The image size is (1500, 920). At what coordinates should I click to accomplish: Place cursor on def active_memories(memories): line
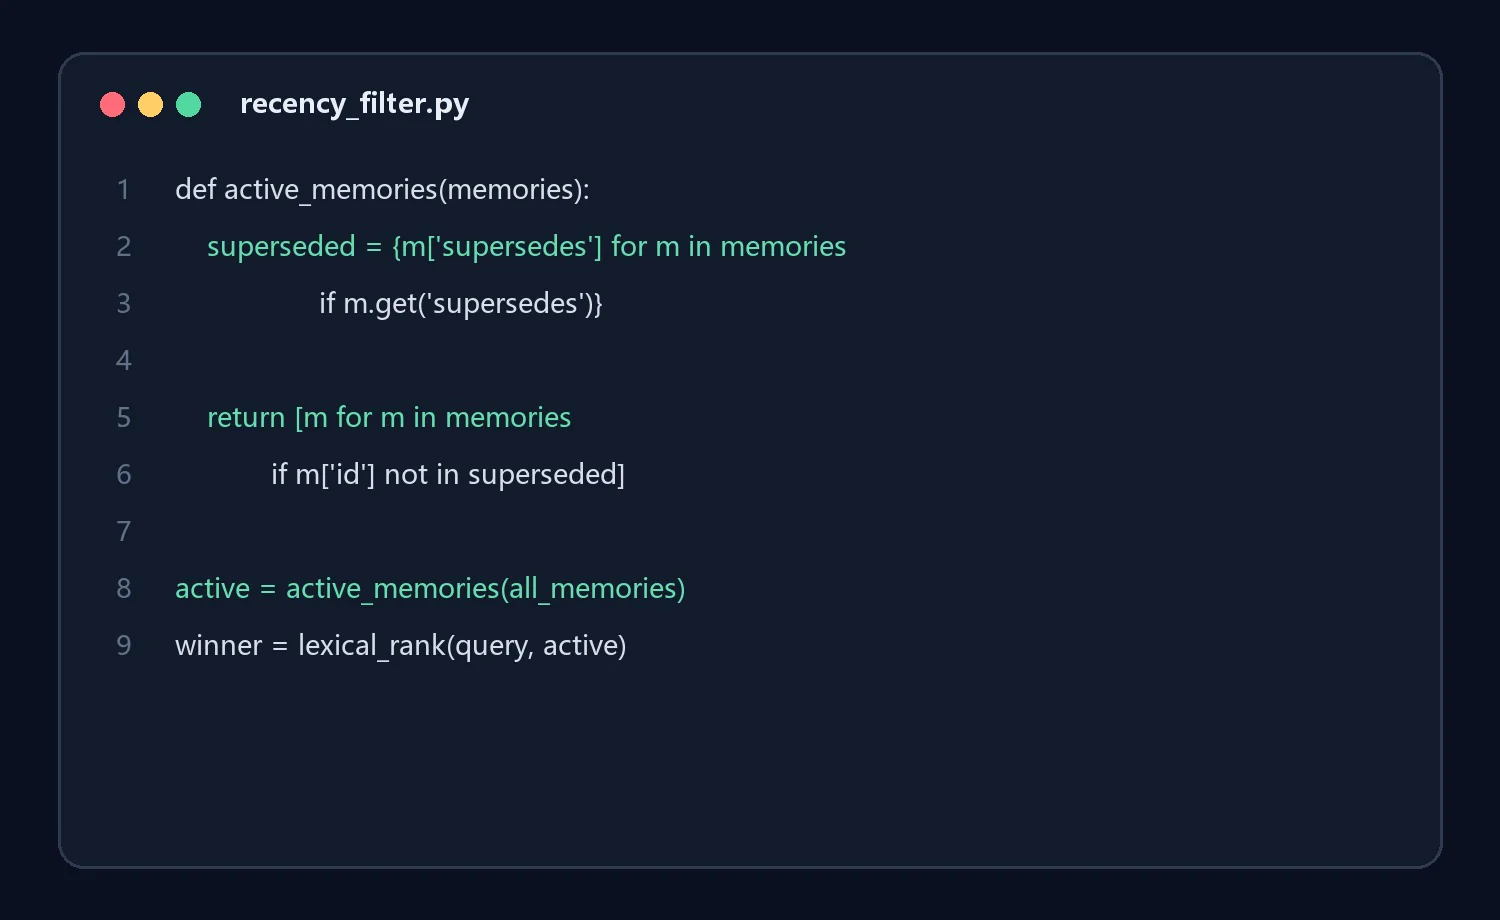pos(382,189)
